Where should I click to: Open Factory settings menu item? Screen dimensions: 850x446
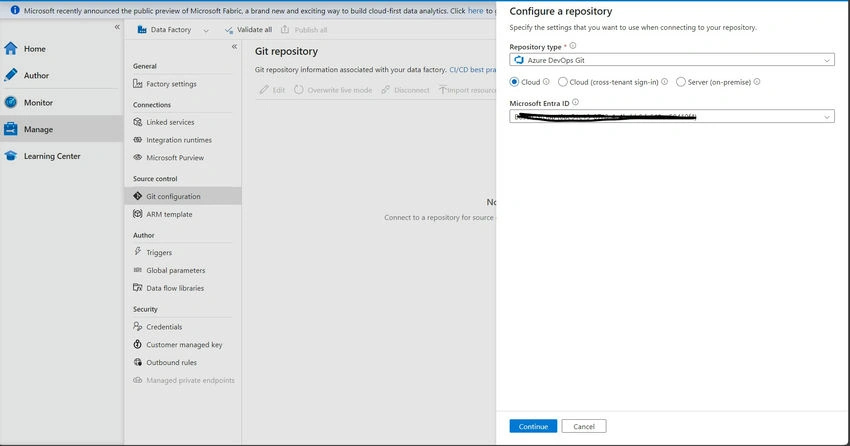[183, 83]
